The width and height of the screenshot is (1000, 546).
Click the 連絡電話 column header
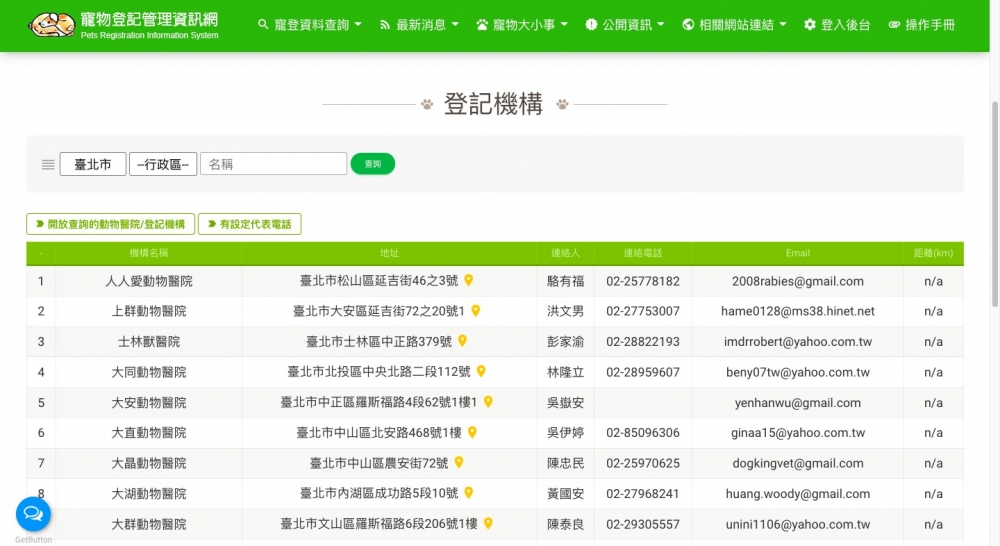[643, 253]
